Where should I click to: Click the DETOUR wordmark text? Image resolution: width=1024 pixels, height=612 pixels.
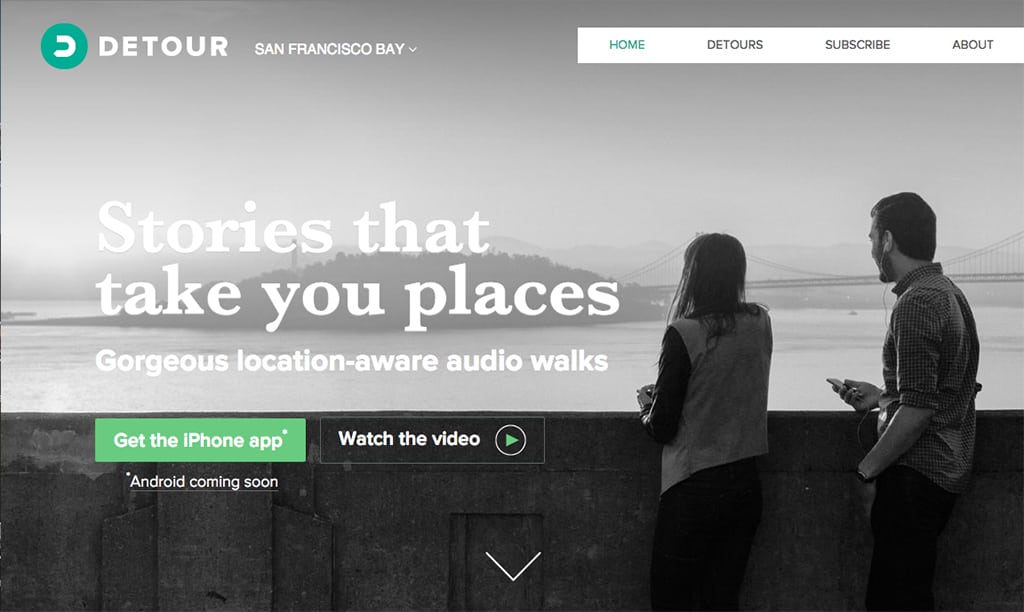click(163, 46)
